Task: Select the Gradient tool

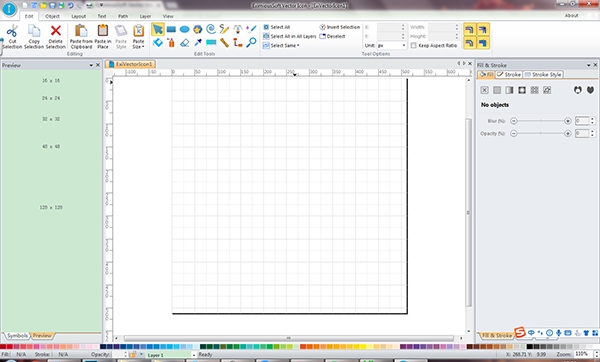Action: [x=211, y=42]
